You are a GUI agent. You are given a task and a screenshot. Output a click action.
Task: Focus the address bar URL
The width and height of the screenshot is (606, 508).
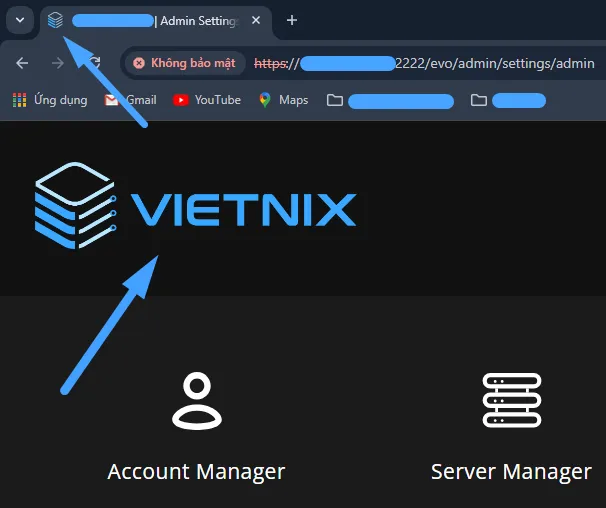point(424,63)
